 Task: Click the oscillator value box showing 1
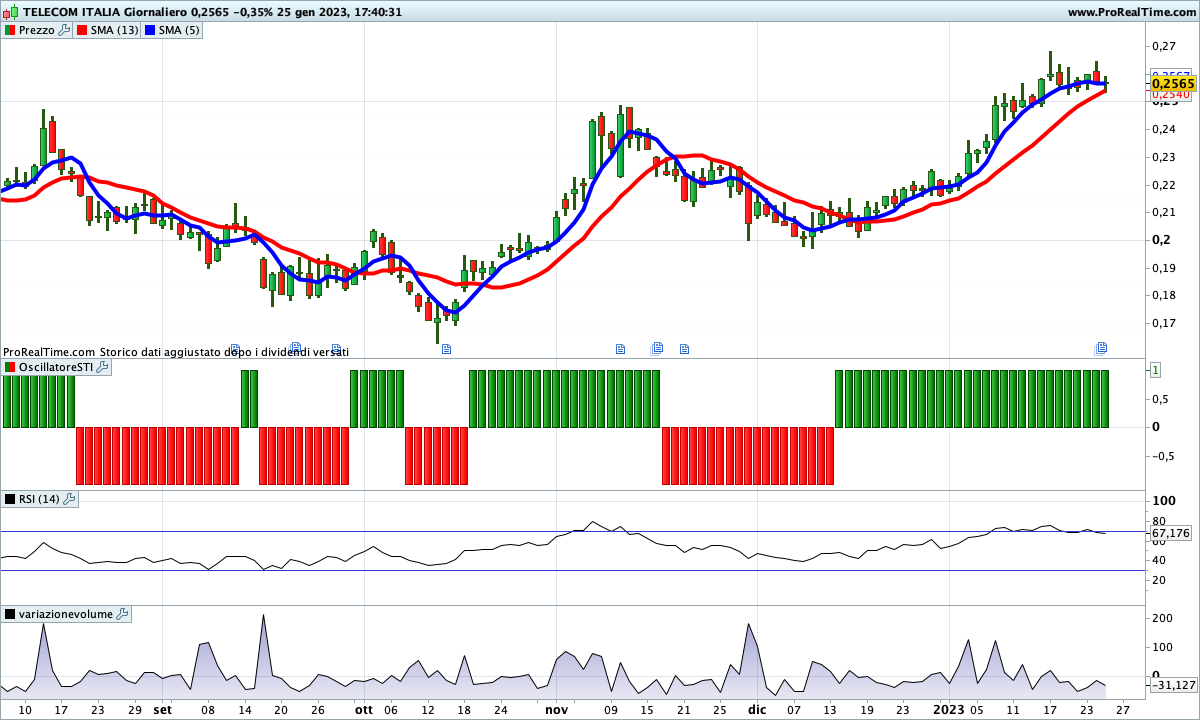coord(1155,370)
